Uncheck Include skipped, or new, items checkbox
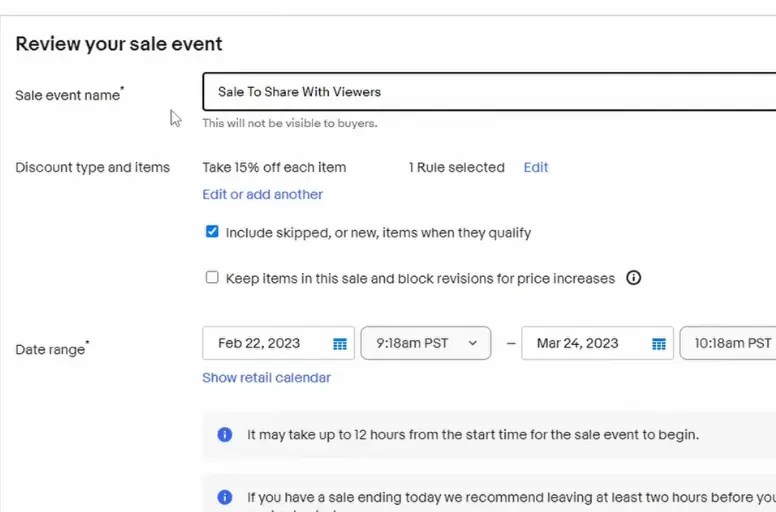 click(x=212, y=232)
